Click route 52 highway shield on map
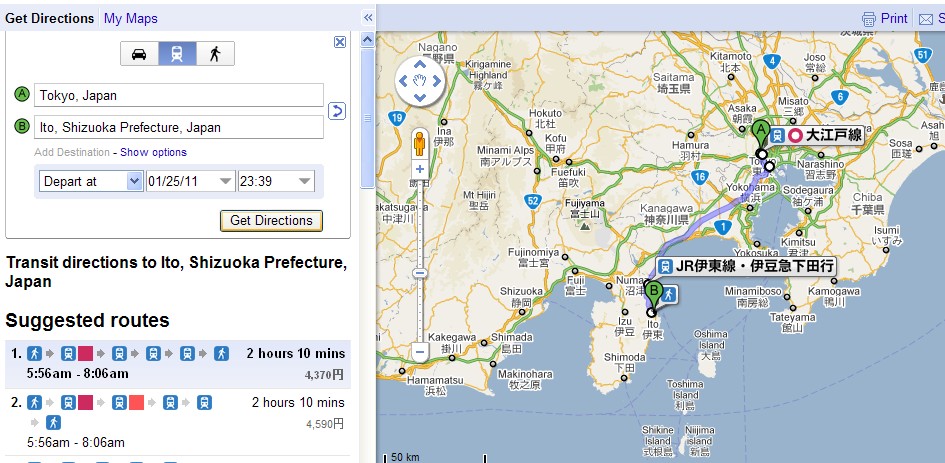Image resolution: width=945 pixels, height=463 pixels. click(x=532, y=201)
